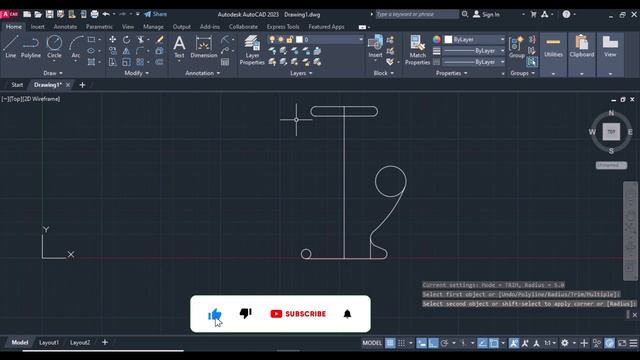Click the Customization menu icon in status bar
Screen dimensions: 640x360
tap(633, 343)
